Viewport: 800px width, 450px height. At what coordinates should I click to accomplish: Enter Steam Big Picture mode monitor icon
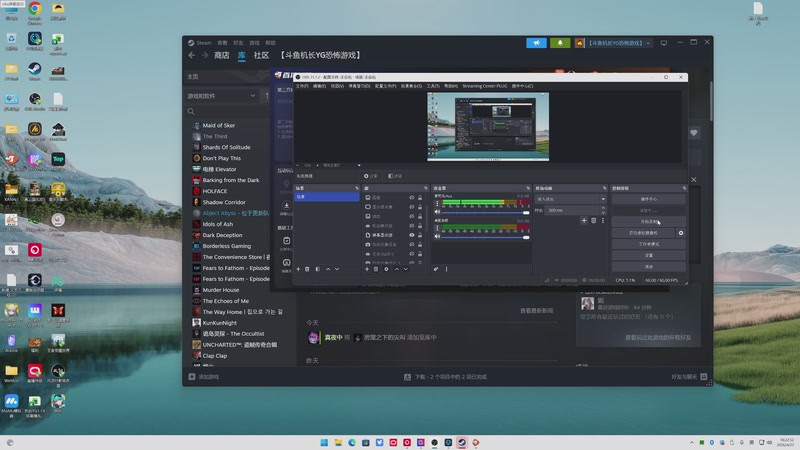pyautogui.click(x=663, y=43)
